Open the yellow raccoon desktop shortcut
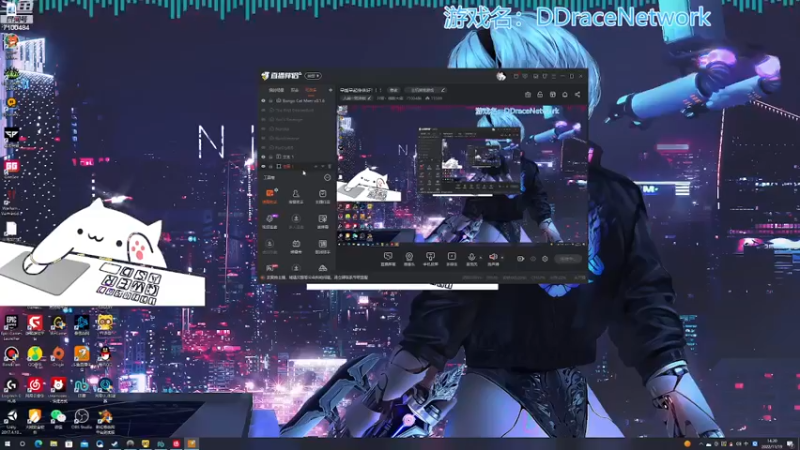This screenshot has height=450, width=800. [105, 323]
